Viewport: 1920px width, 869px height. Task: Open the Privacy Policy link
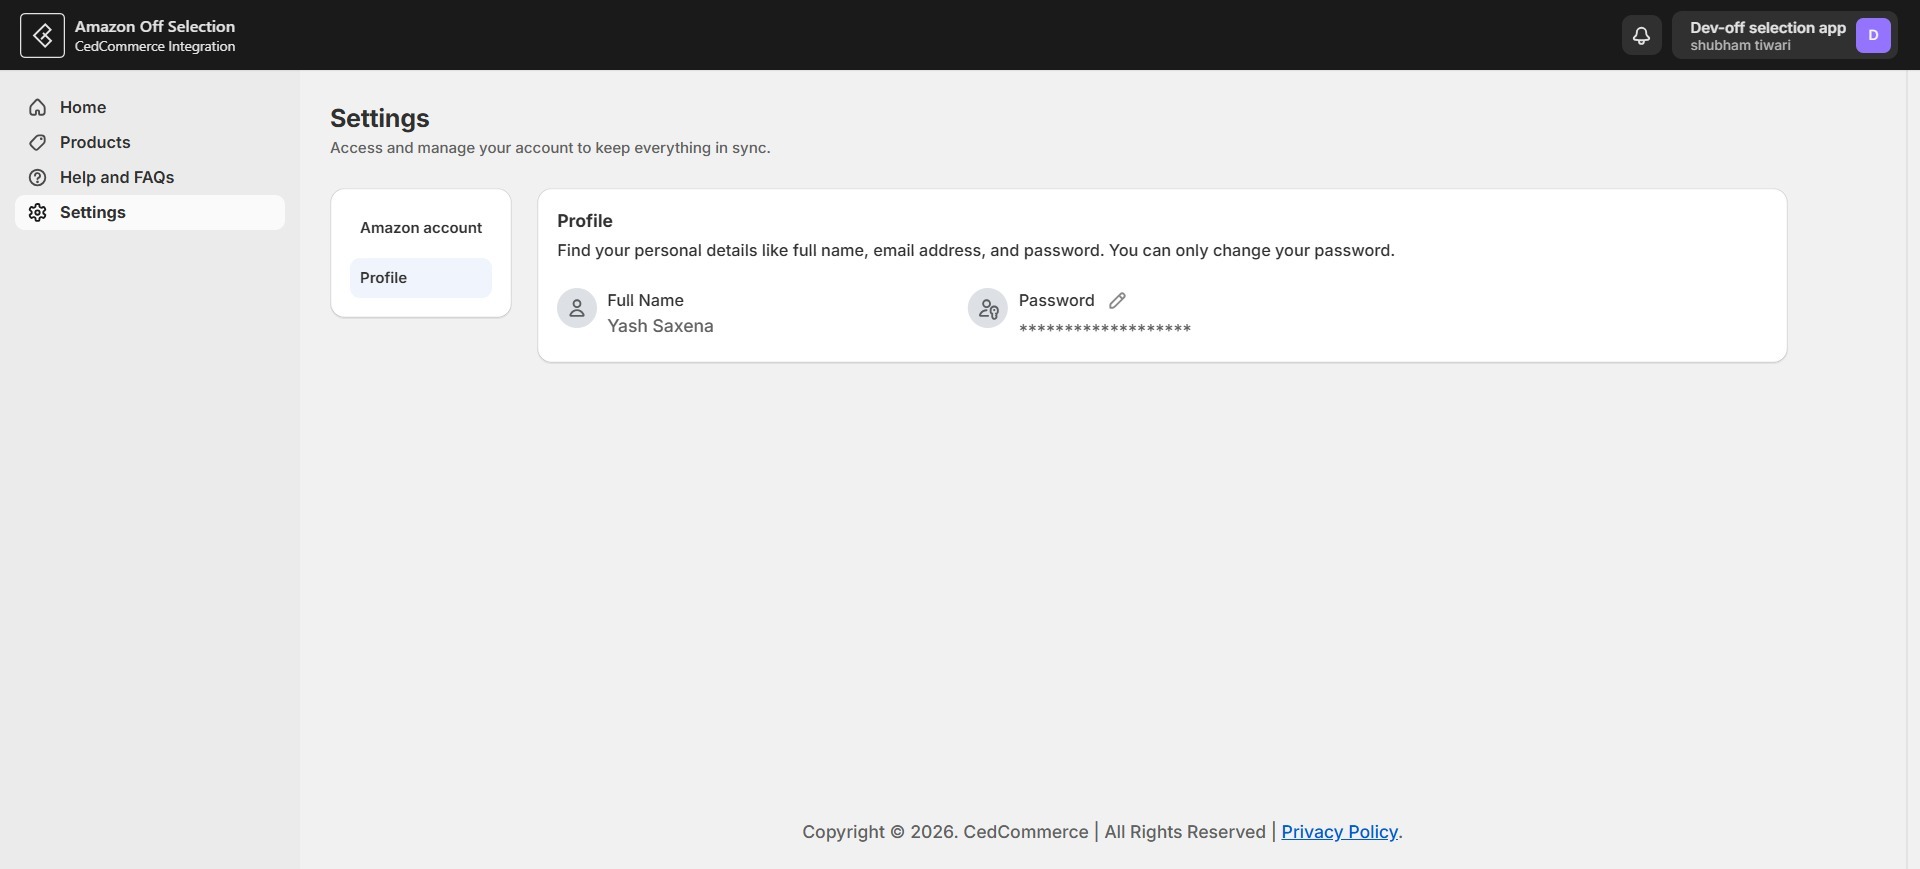click(x=1339, y=832)
